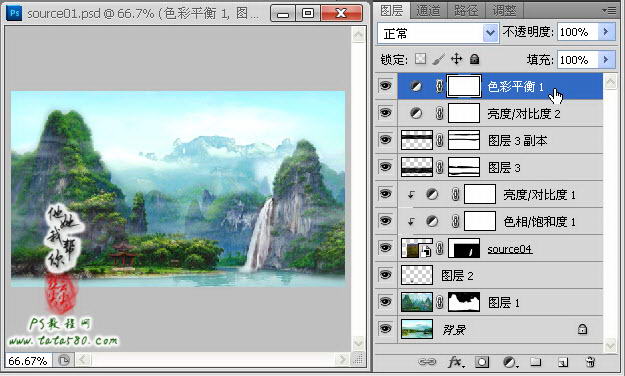Select the source04 mask thumbnail
Screen dimensions: 625x376
(464, 248)
